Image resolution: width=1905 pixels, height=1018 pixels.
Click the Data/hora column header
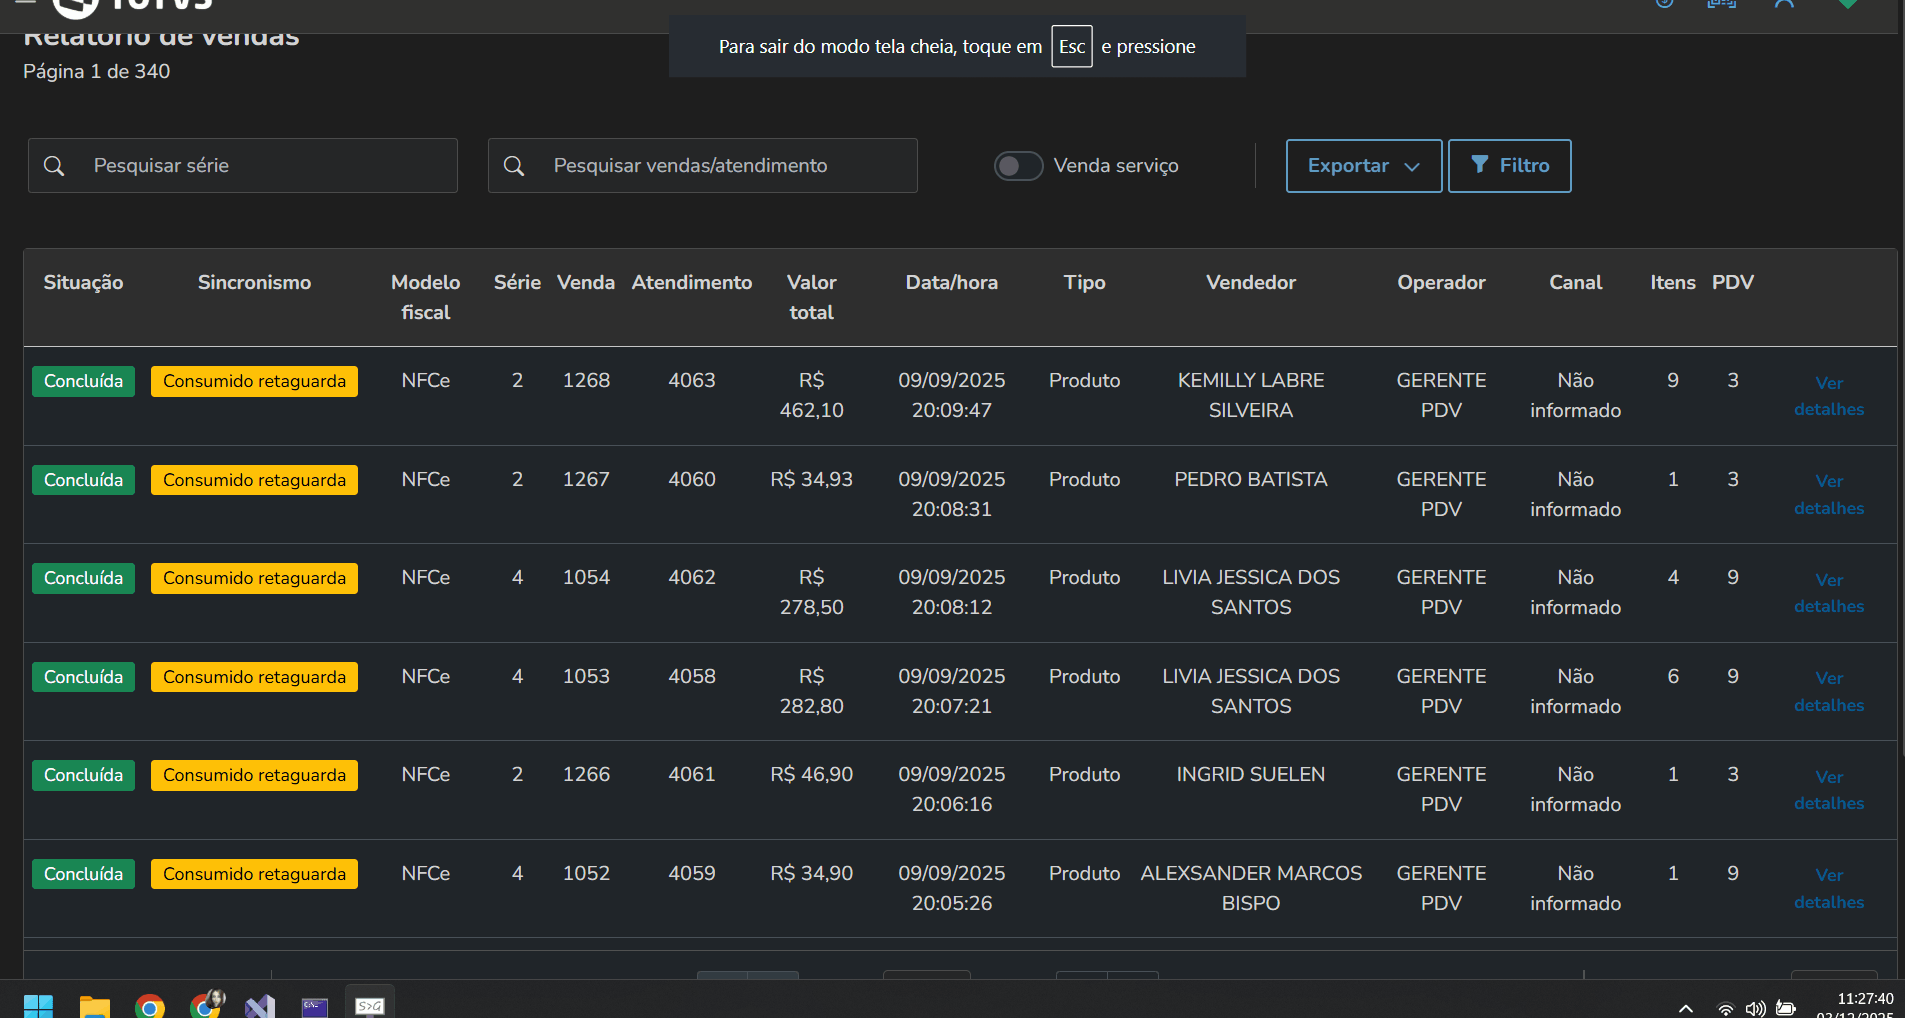click(x=952, y=283)
